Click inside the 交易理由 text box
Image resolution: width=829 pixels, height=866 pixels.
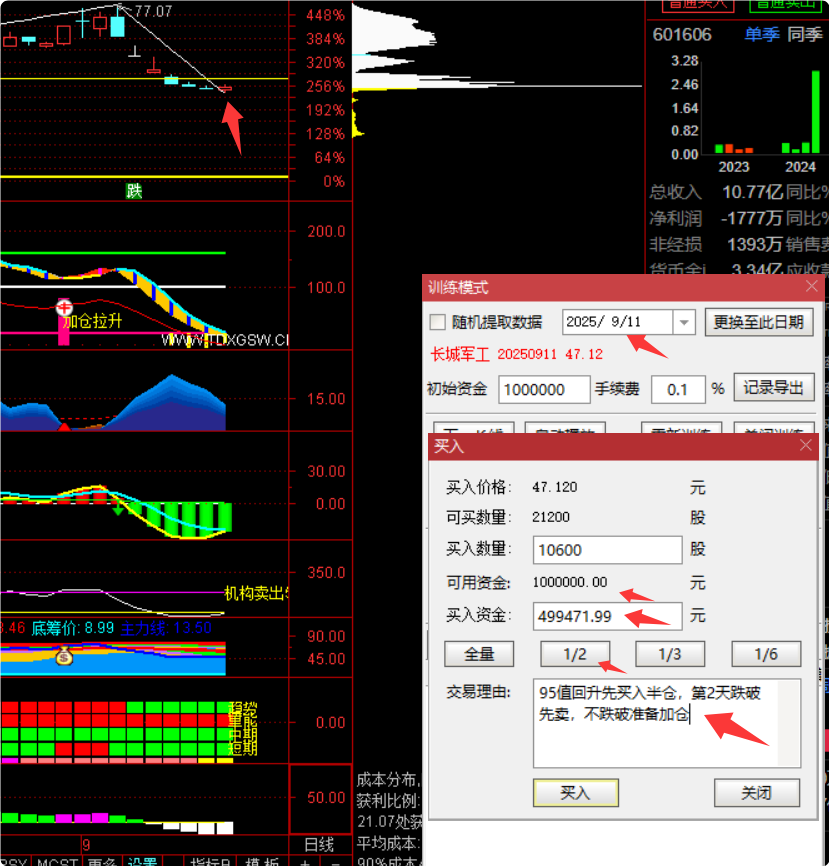click(x=667, y=723)
